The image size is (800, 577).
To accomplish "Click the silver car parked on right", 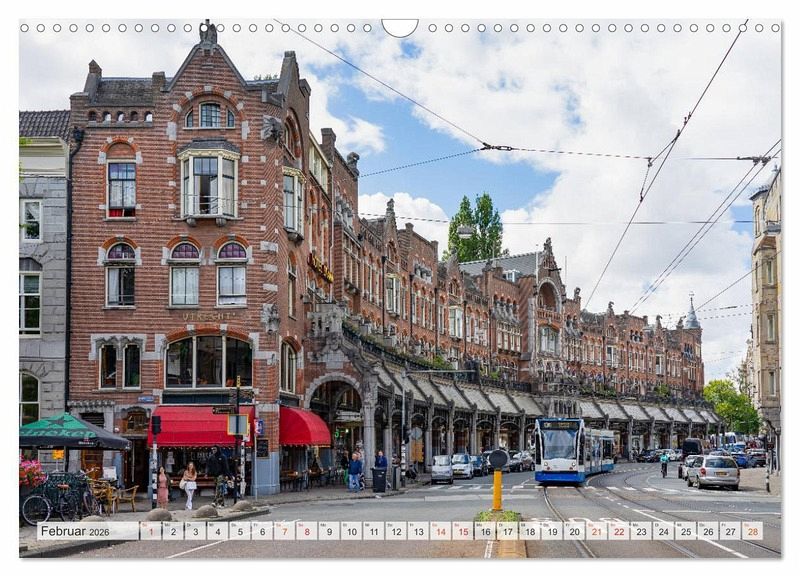I will pos(713,472).
